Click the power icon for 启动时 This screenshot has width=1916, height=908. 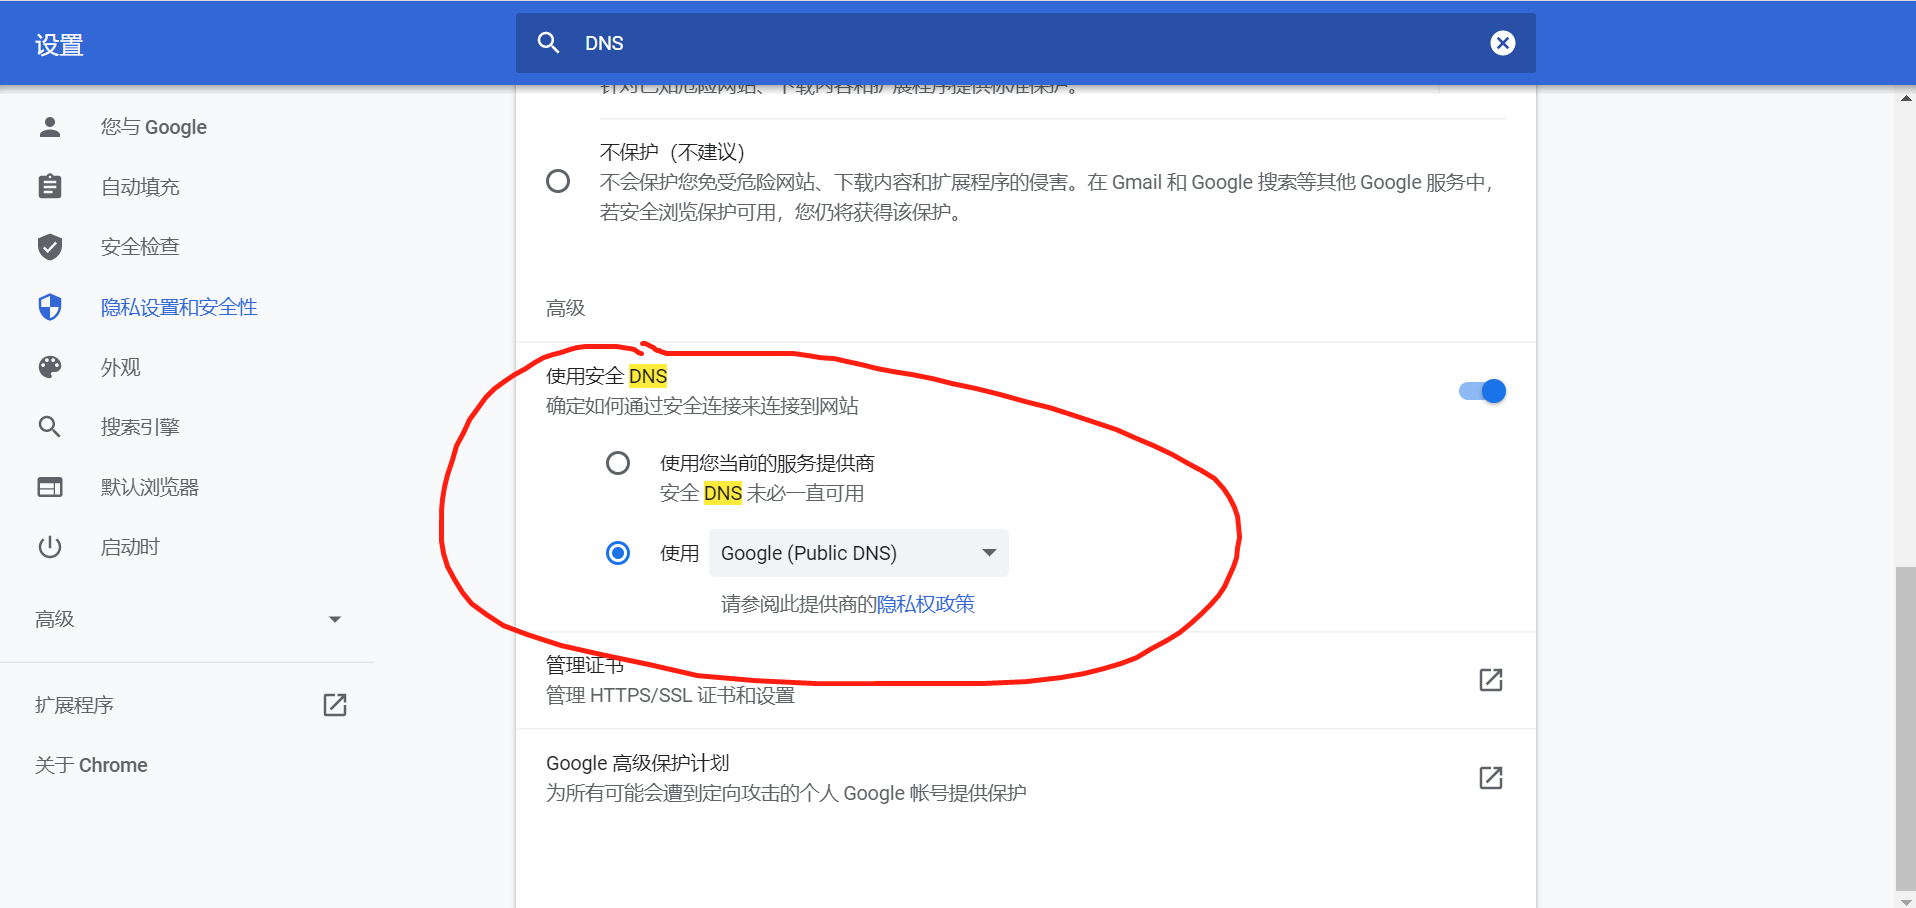50,547
